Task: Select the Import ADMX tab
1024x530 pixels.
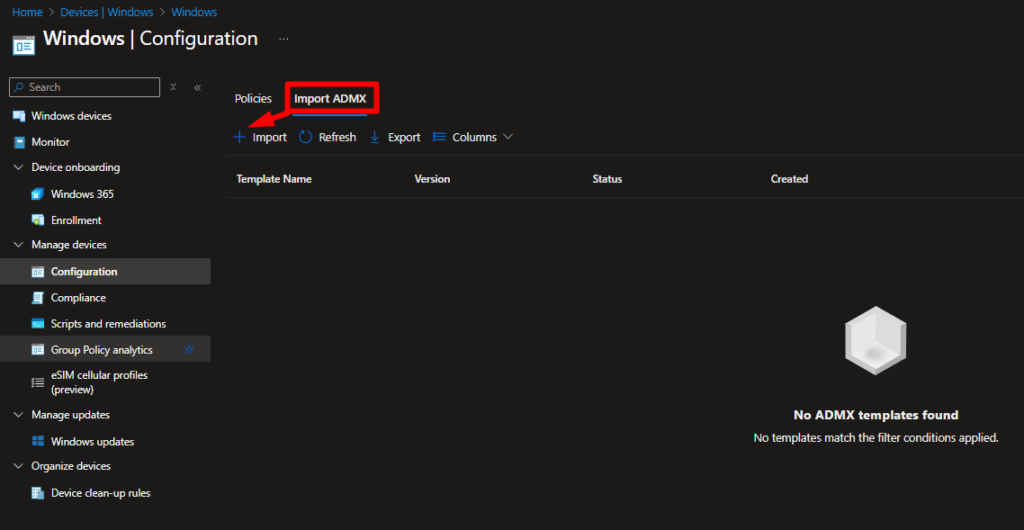Action: point(330,99)
